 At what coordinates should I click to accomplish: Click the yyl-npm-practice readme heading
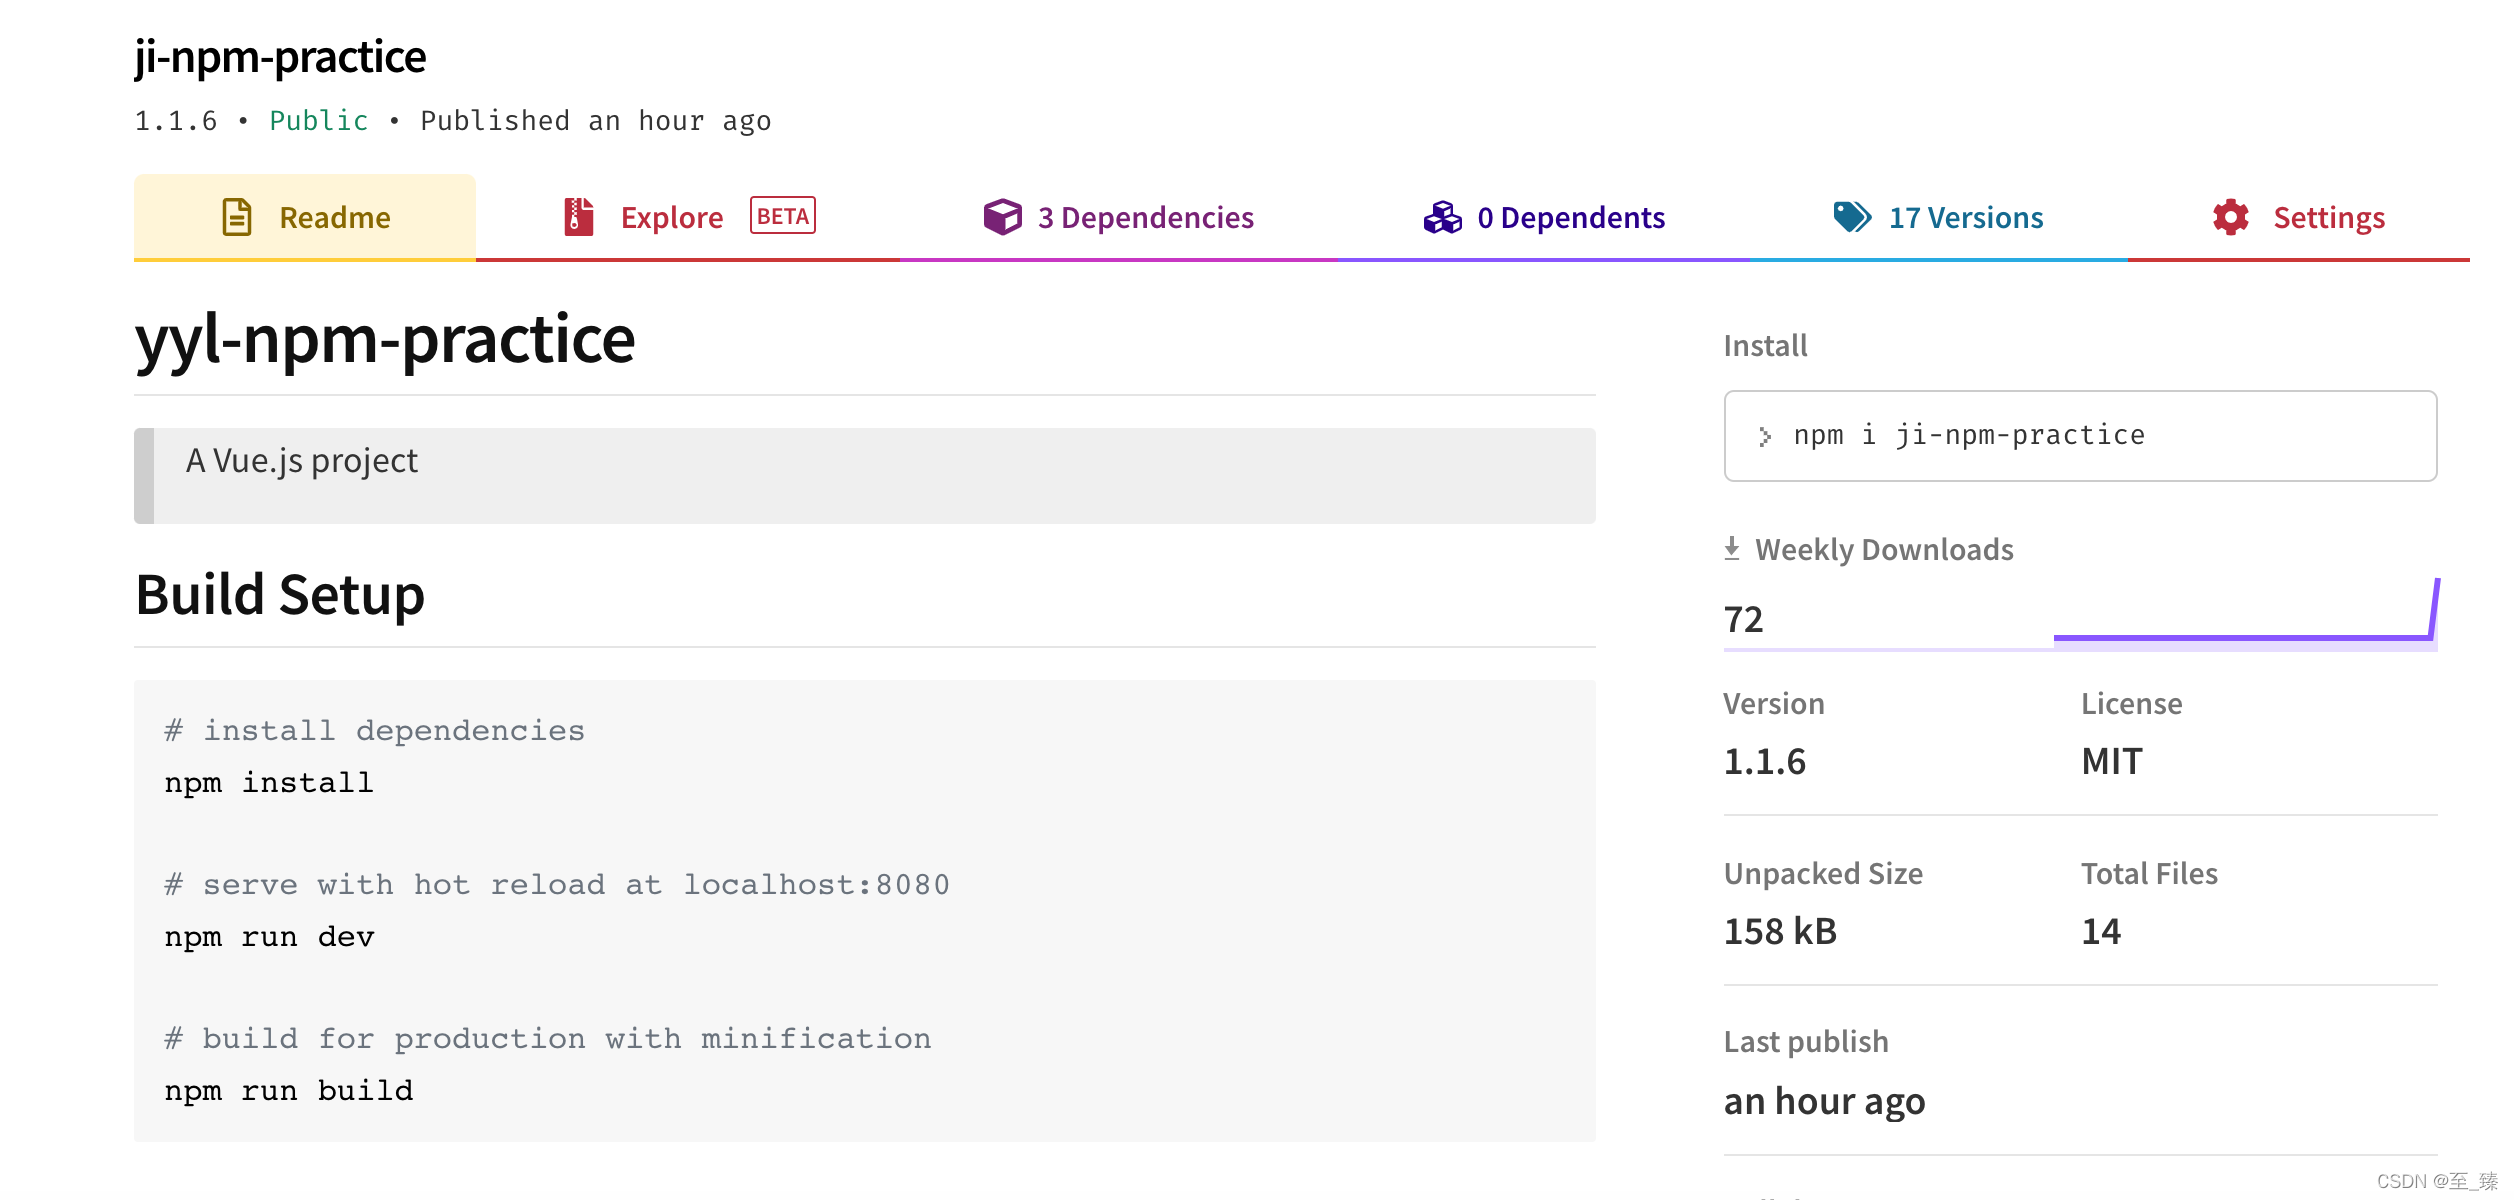(385, 339)
